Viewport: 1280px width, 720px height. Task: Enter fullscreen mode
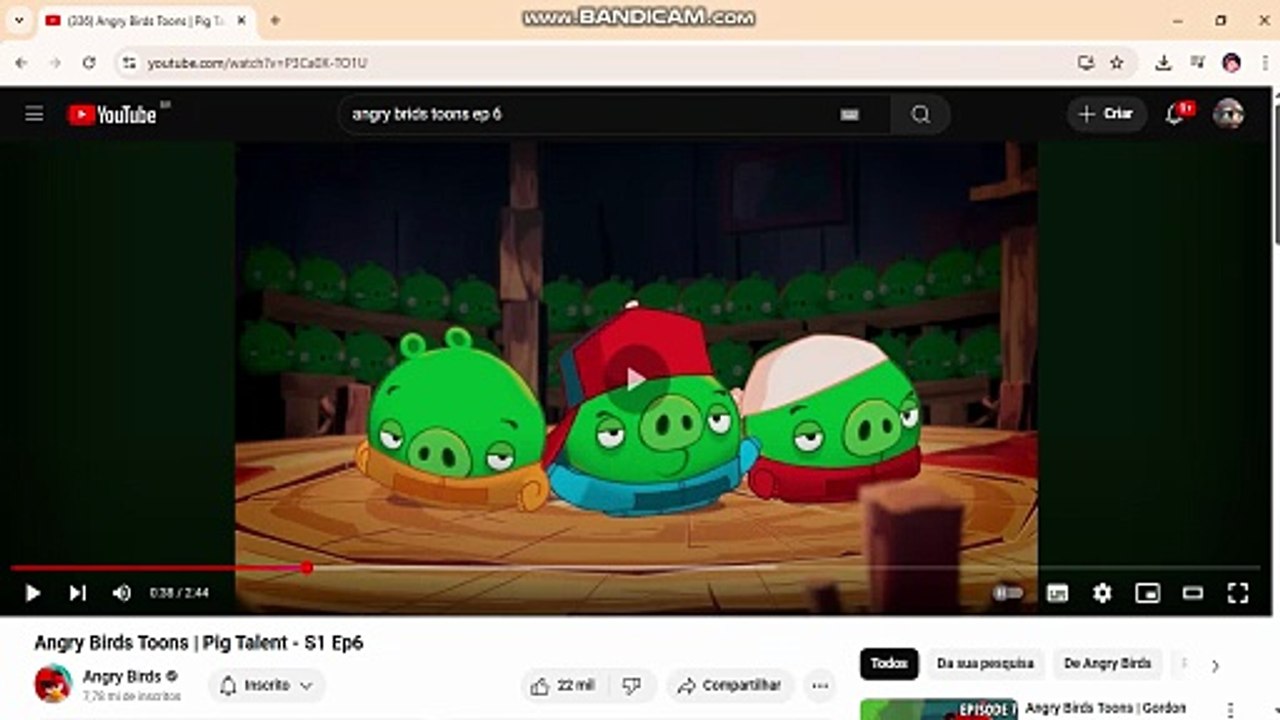click(1238, 593)
